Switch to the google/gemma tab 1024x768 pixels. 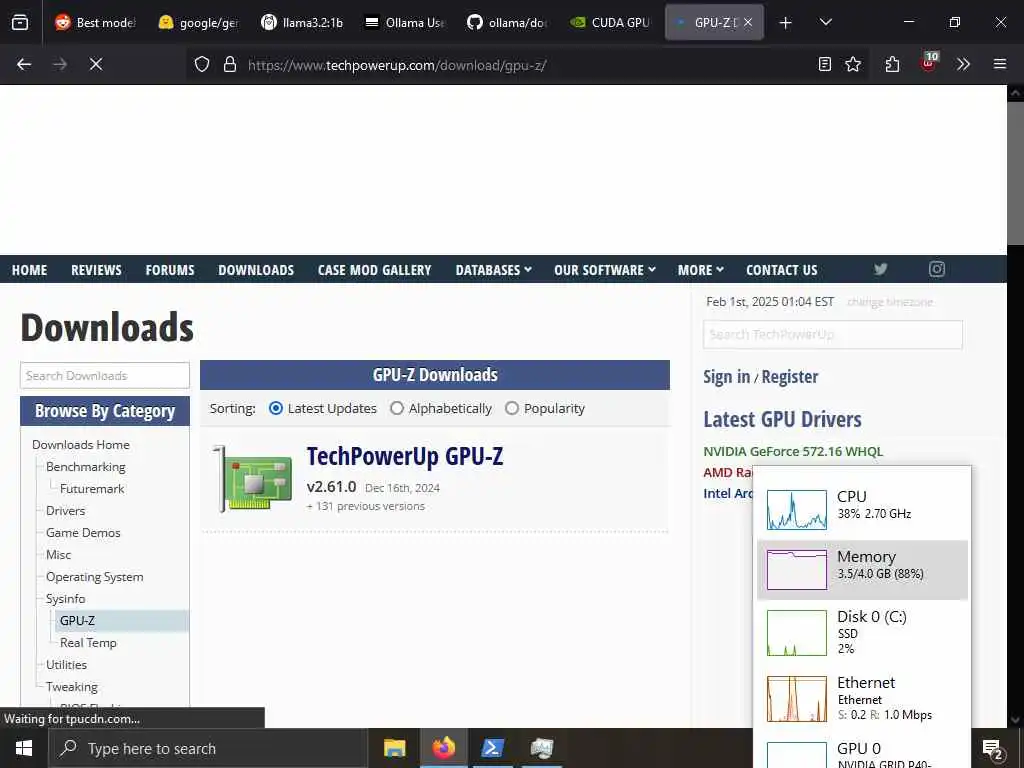(199, 22)
